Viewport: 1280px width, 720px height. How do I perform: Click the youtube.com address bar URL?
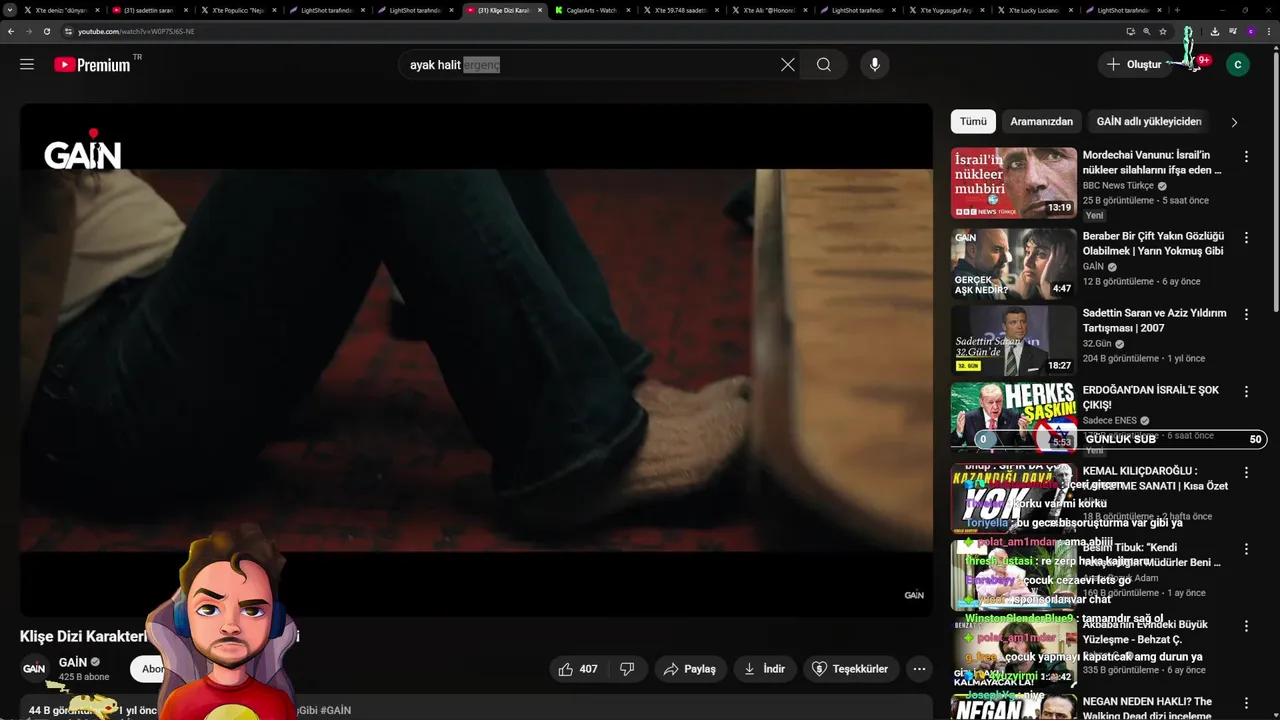(x=136, y=31)
